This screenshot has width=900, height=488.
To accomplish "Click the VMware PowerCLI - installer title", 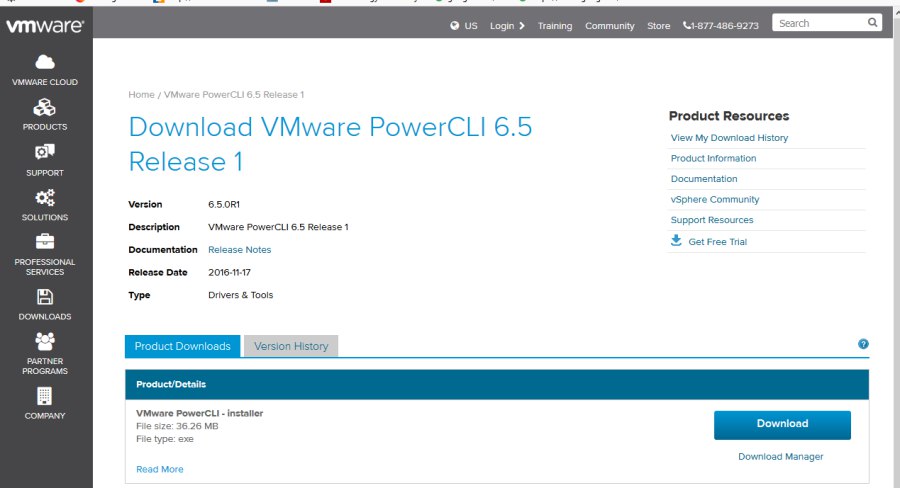I will [x=199, y=413].
